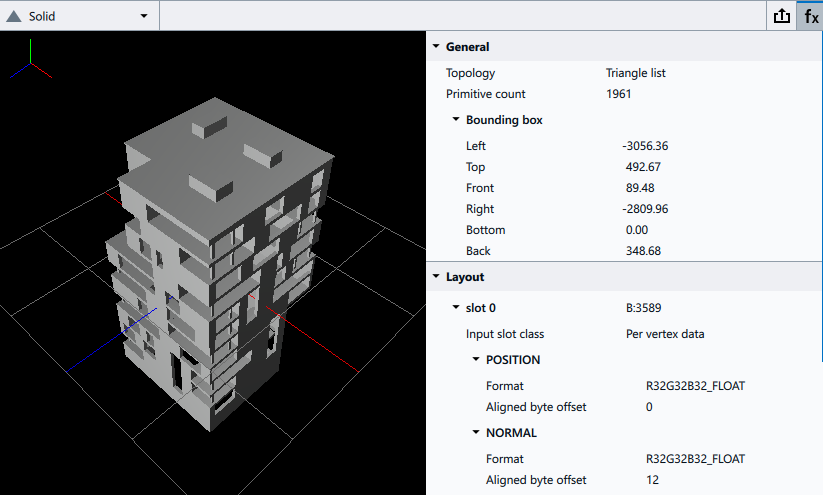Select the B:3589 slot buffer value

645,308
